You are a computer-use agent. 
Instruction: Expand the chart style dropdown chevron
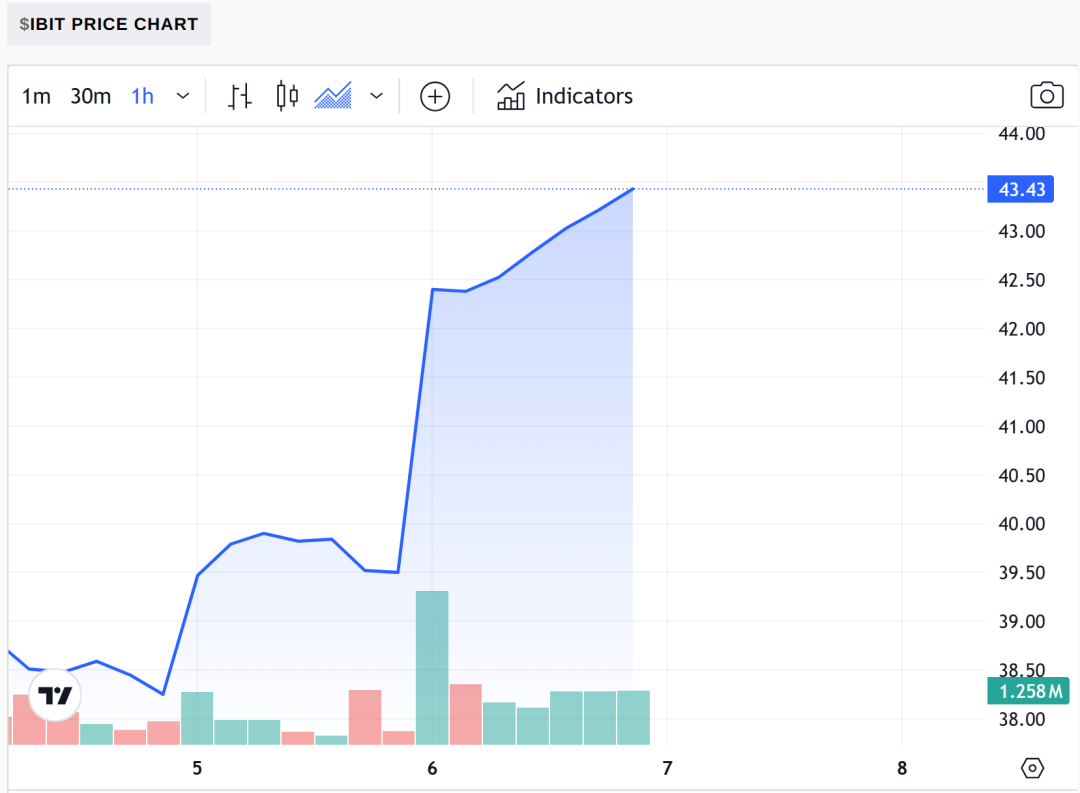pos(376,96)
